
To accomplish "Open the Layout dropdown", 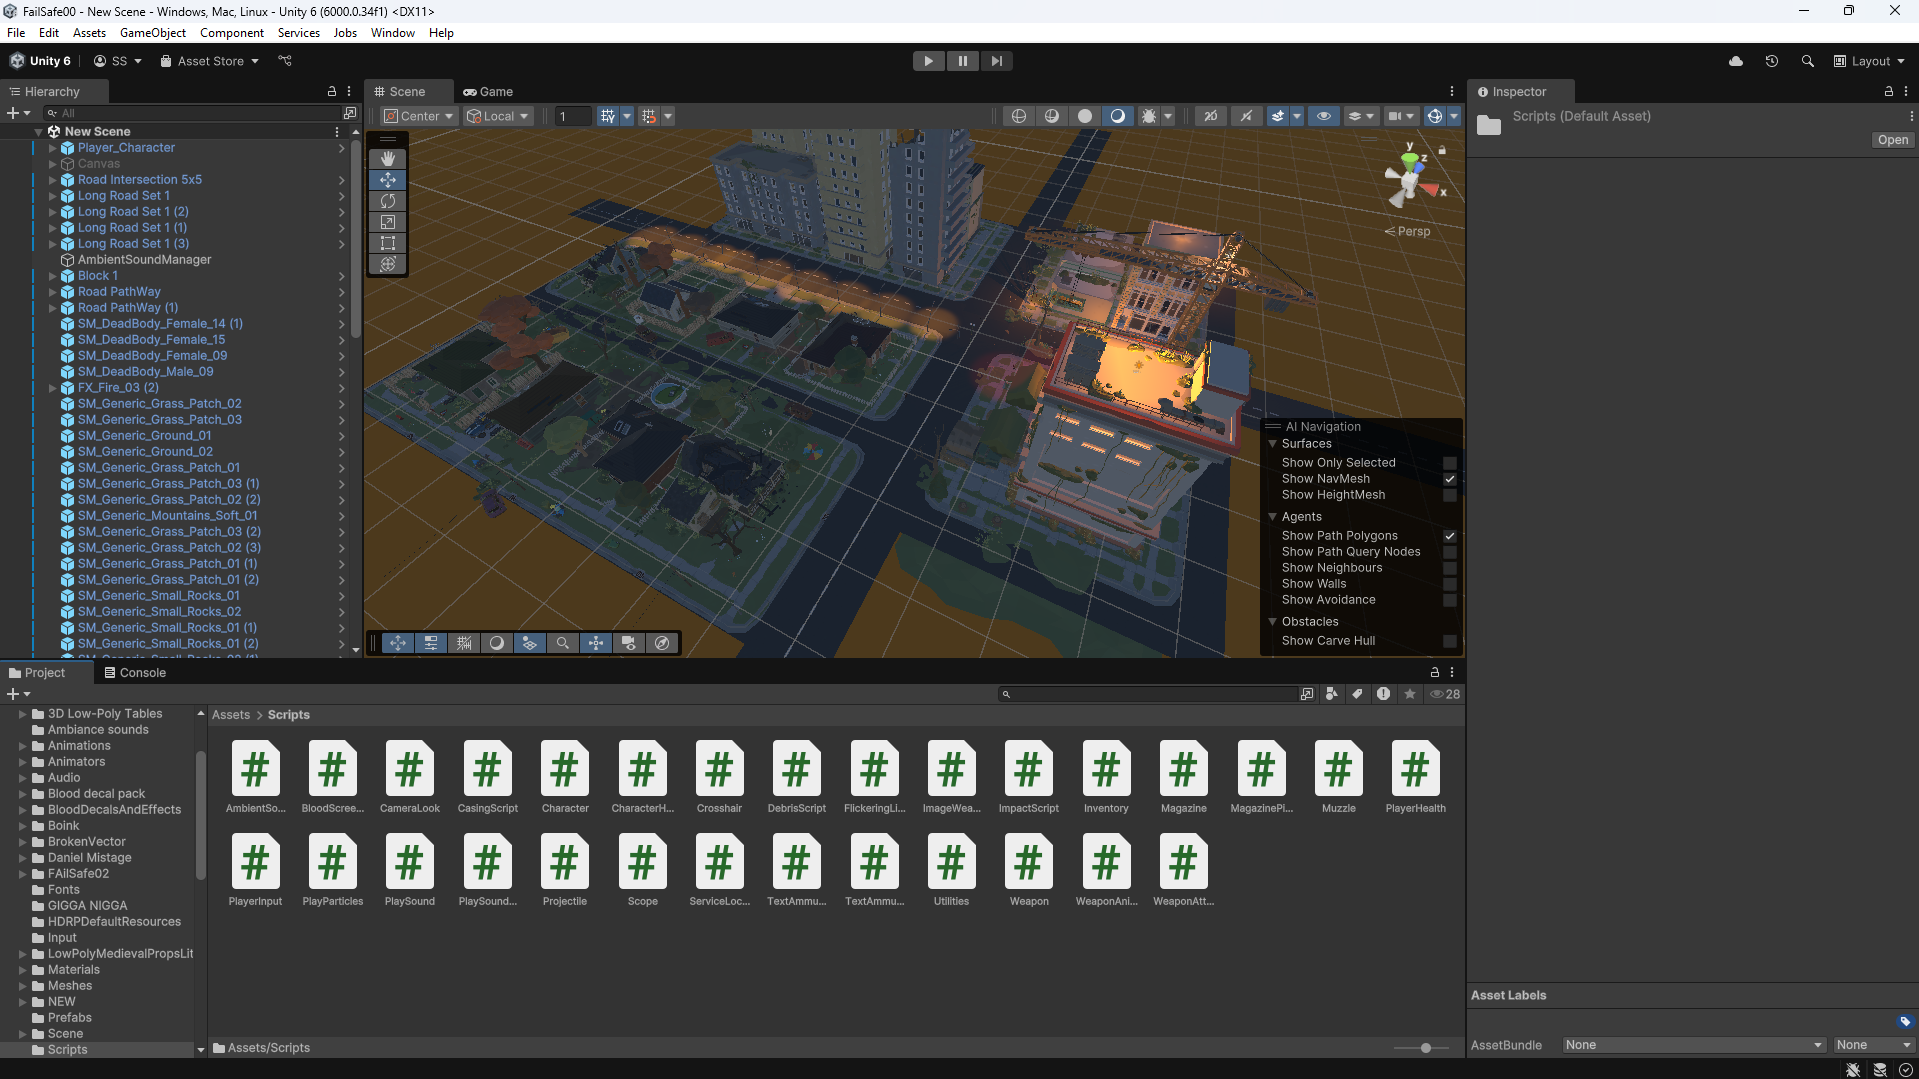I will tap(1869, 61).
